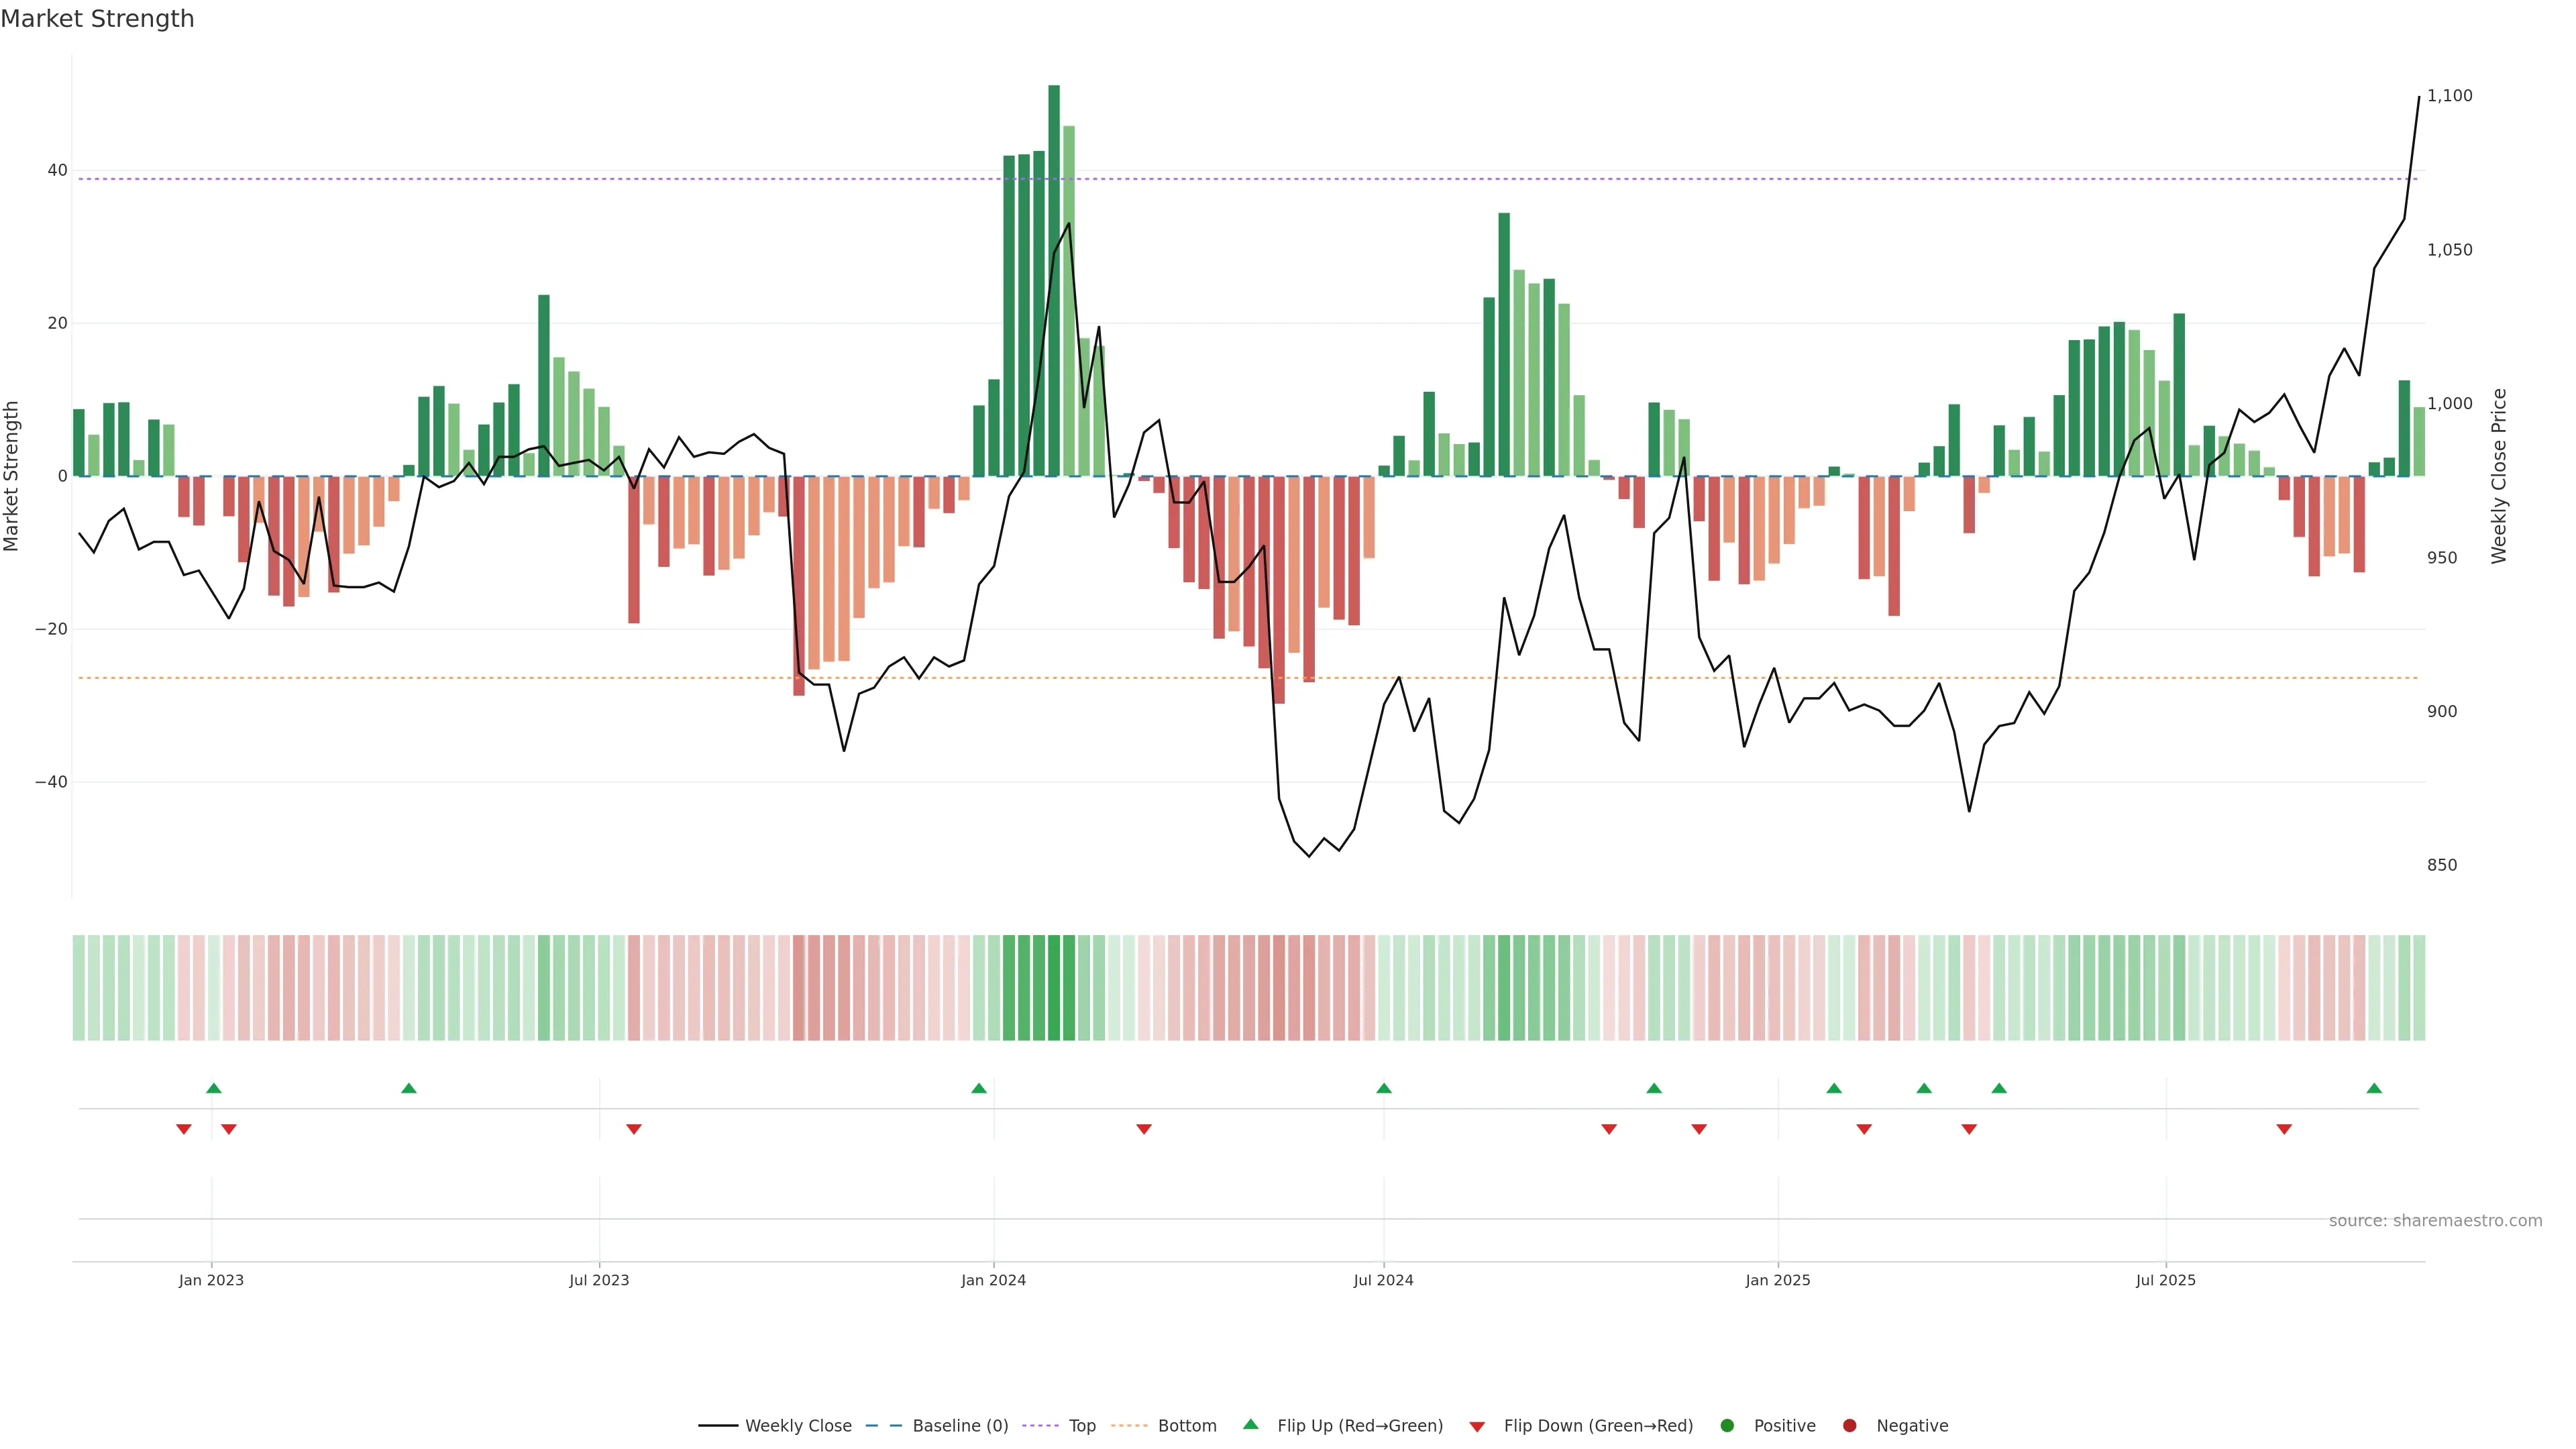
Task: Click the Jul 2023 x-axis label
Action: pyautogui.click(x=599, y=1280)
